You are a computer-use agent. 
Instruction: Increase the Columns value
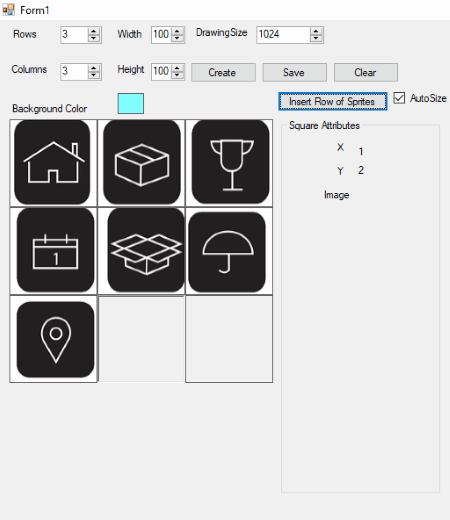coord(94,68)
